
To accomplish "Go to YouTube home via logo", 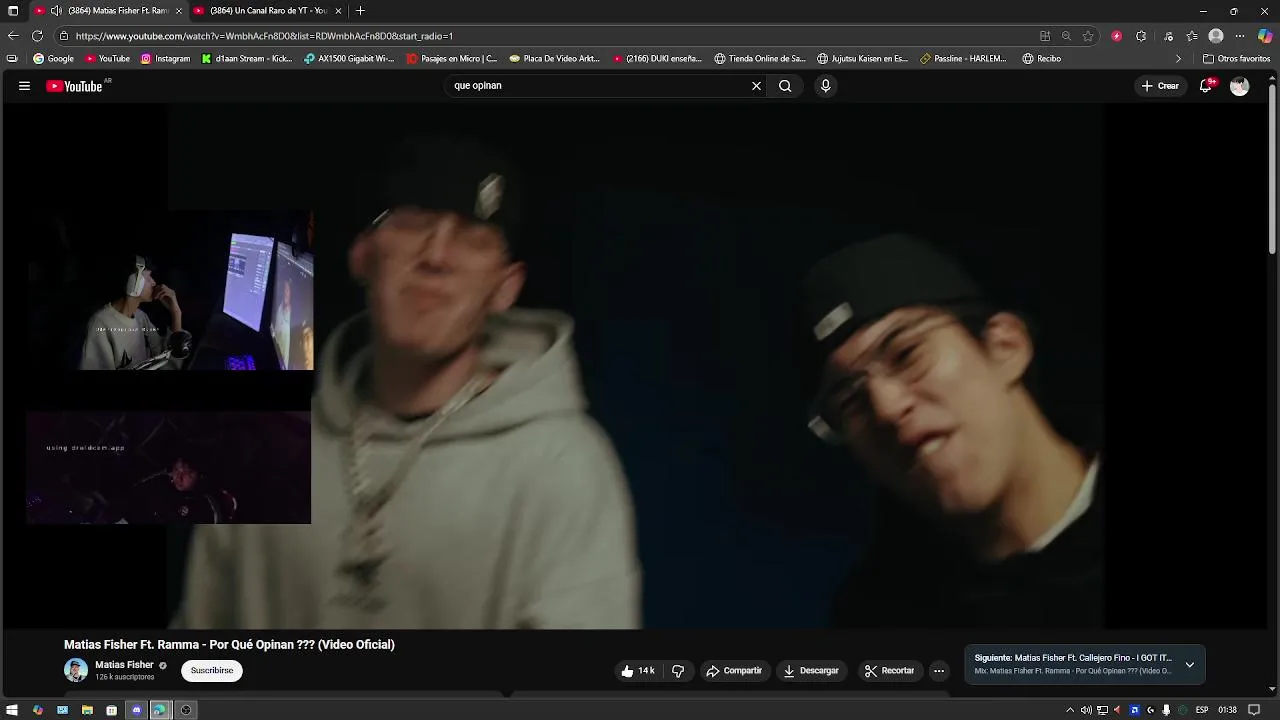I will [75, 86].
